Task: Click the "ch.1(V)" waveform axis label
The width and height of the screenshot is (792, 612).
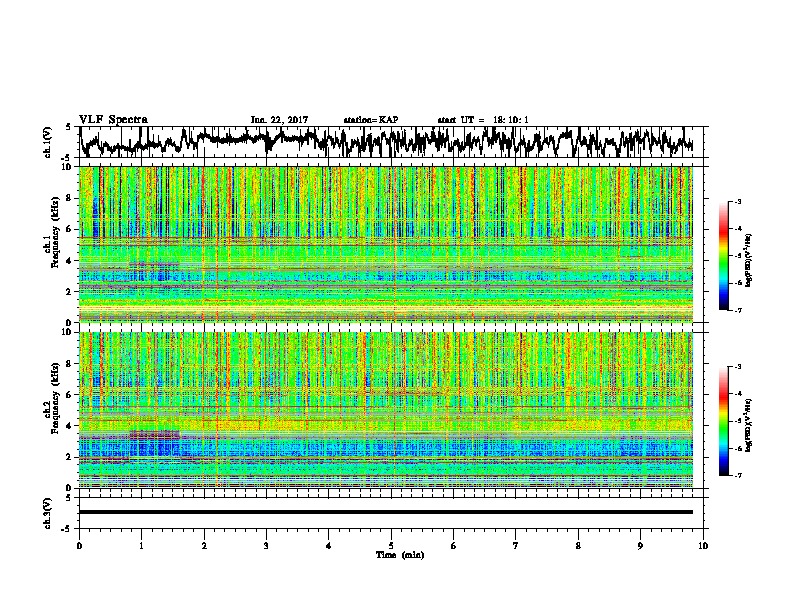Action: [48, 143]
